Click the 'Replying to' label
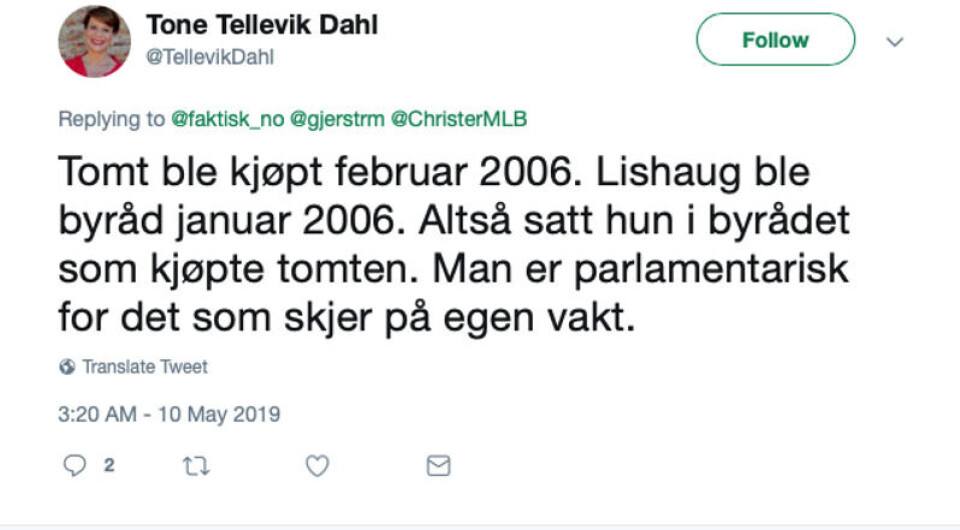This screenshot has height=530, width=960. coord(111,119)
